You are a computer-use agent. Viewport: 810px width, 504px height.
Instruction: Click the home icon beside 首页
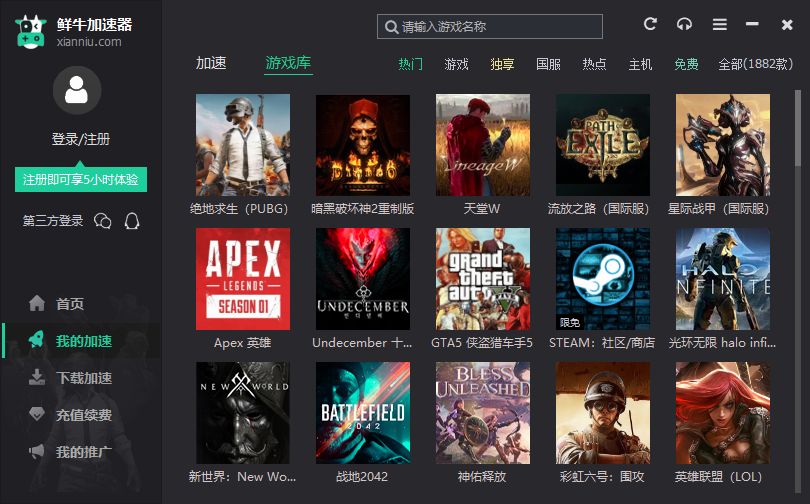click(37, 303)
